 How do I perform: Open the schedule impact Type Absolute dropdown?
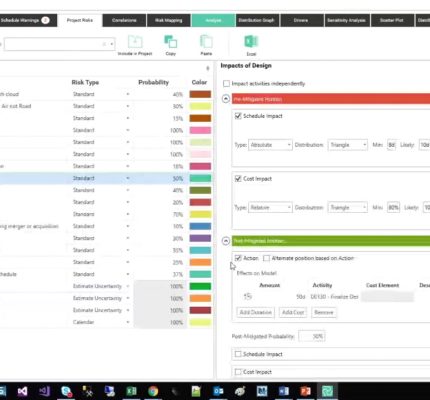click(270, 145)
